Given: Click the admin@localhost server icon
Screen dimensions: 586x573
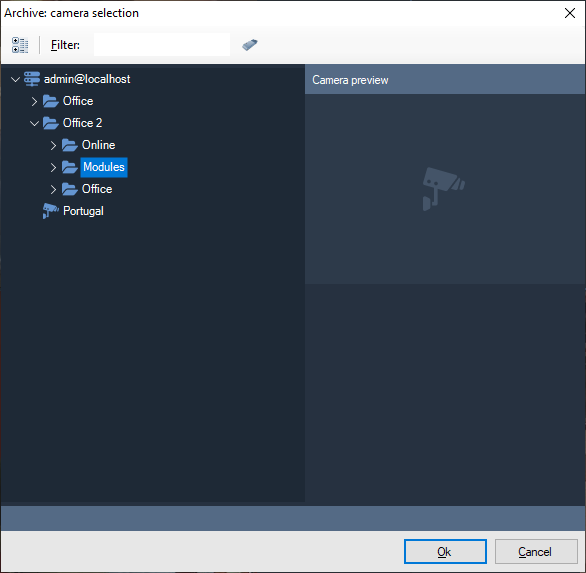Looking at the screenshot, I should (x=32, y=79).
